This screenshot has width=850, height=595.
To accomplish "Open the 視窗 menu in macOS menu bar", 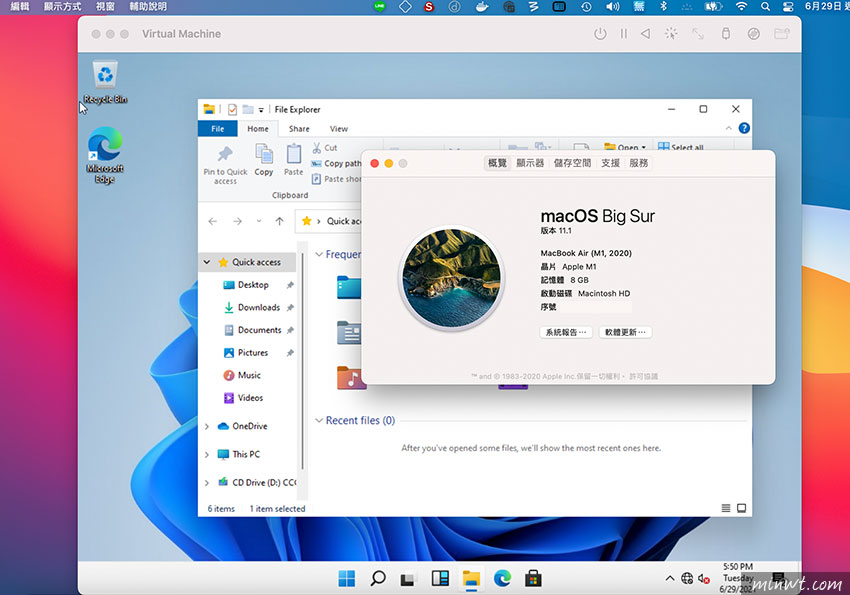I will 105,7.
